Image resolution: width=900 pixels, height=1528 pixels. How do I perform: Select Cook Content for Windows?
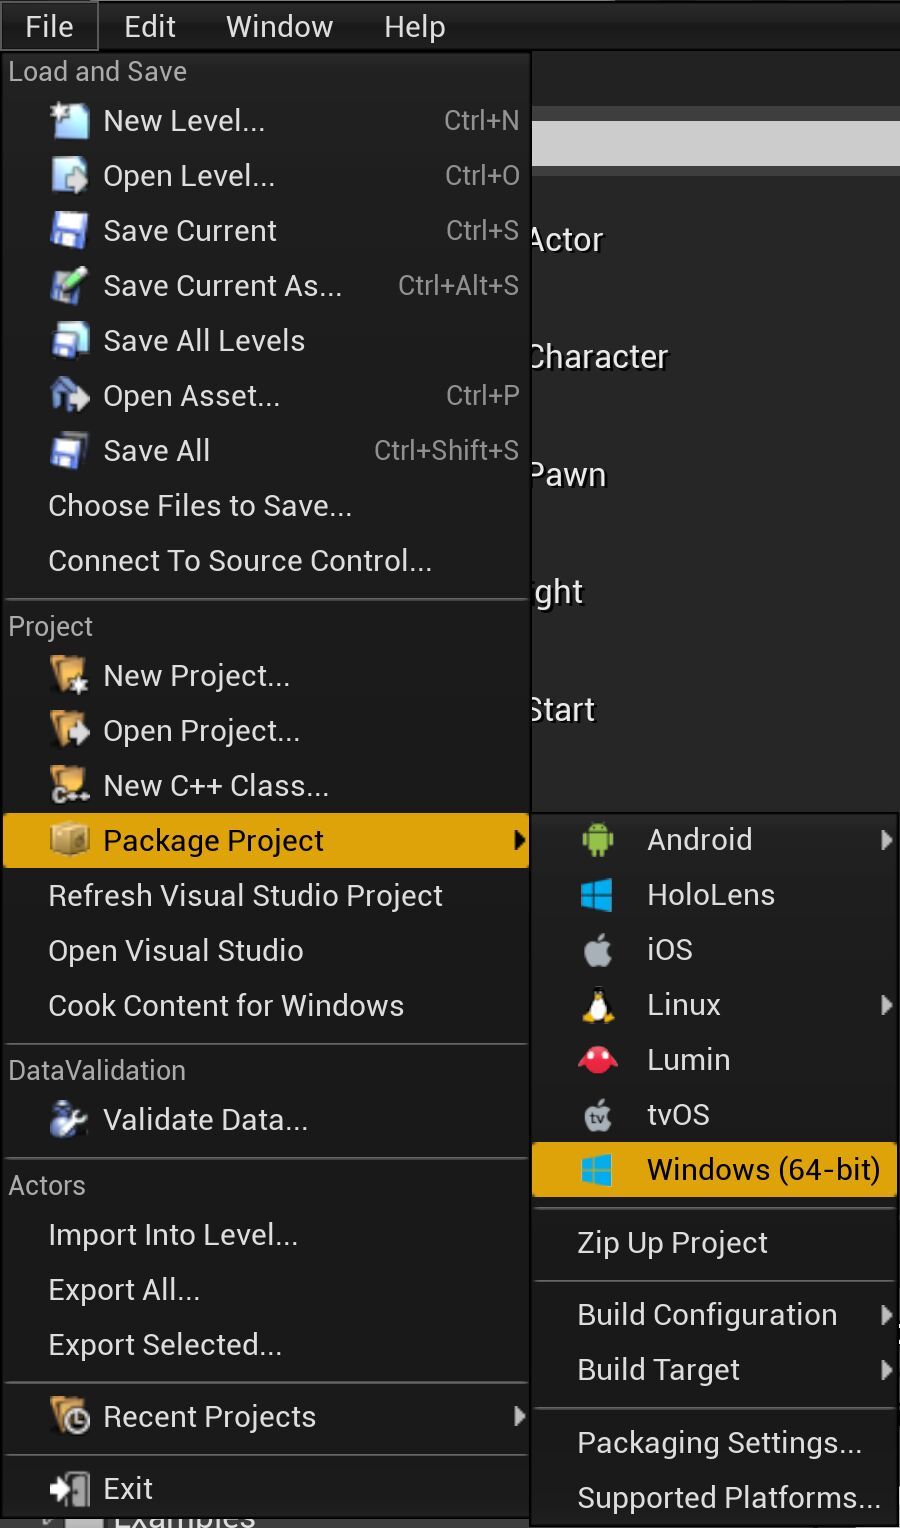[x=226, y=1005]
